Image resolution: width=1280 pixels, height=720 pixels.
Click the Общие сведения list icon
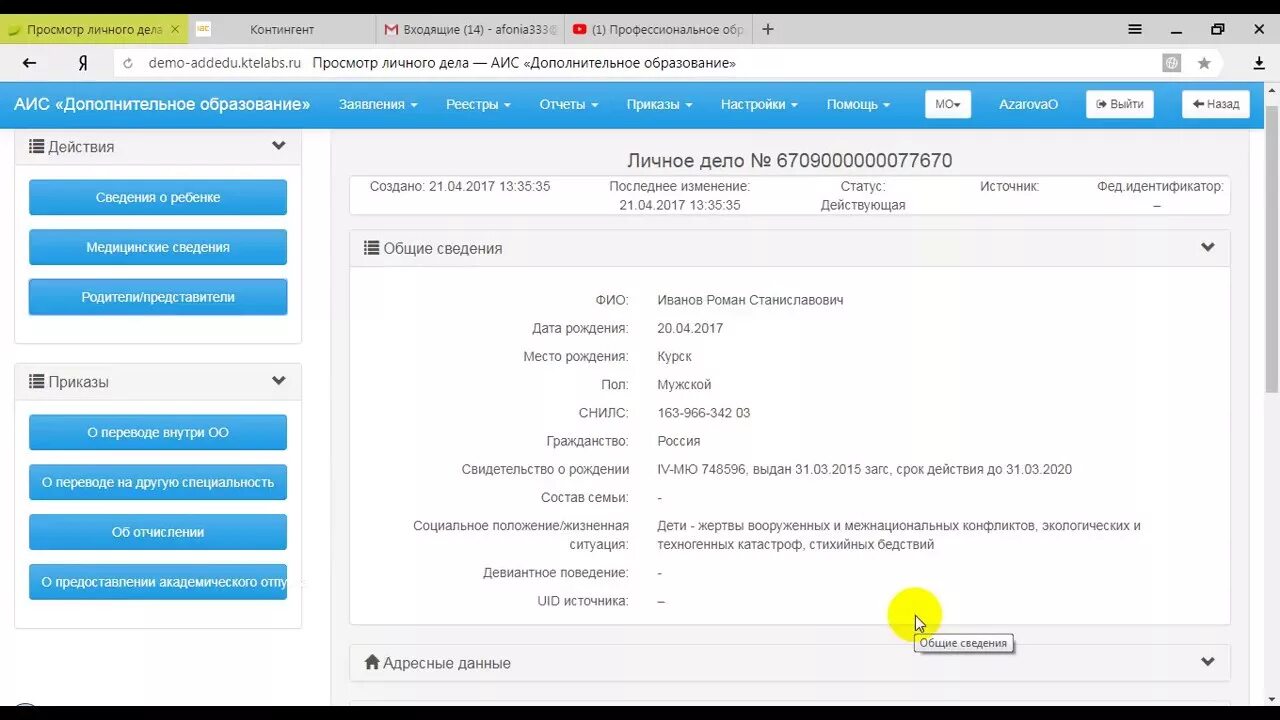[371, 248]
